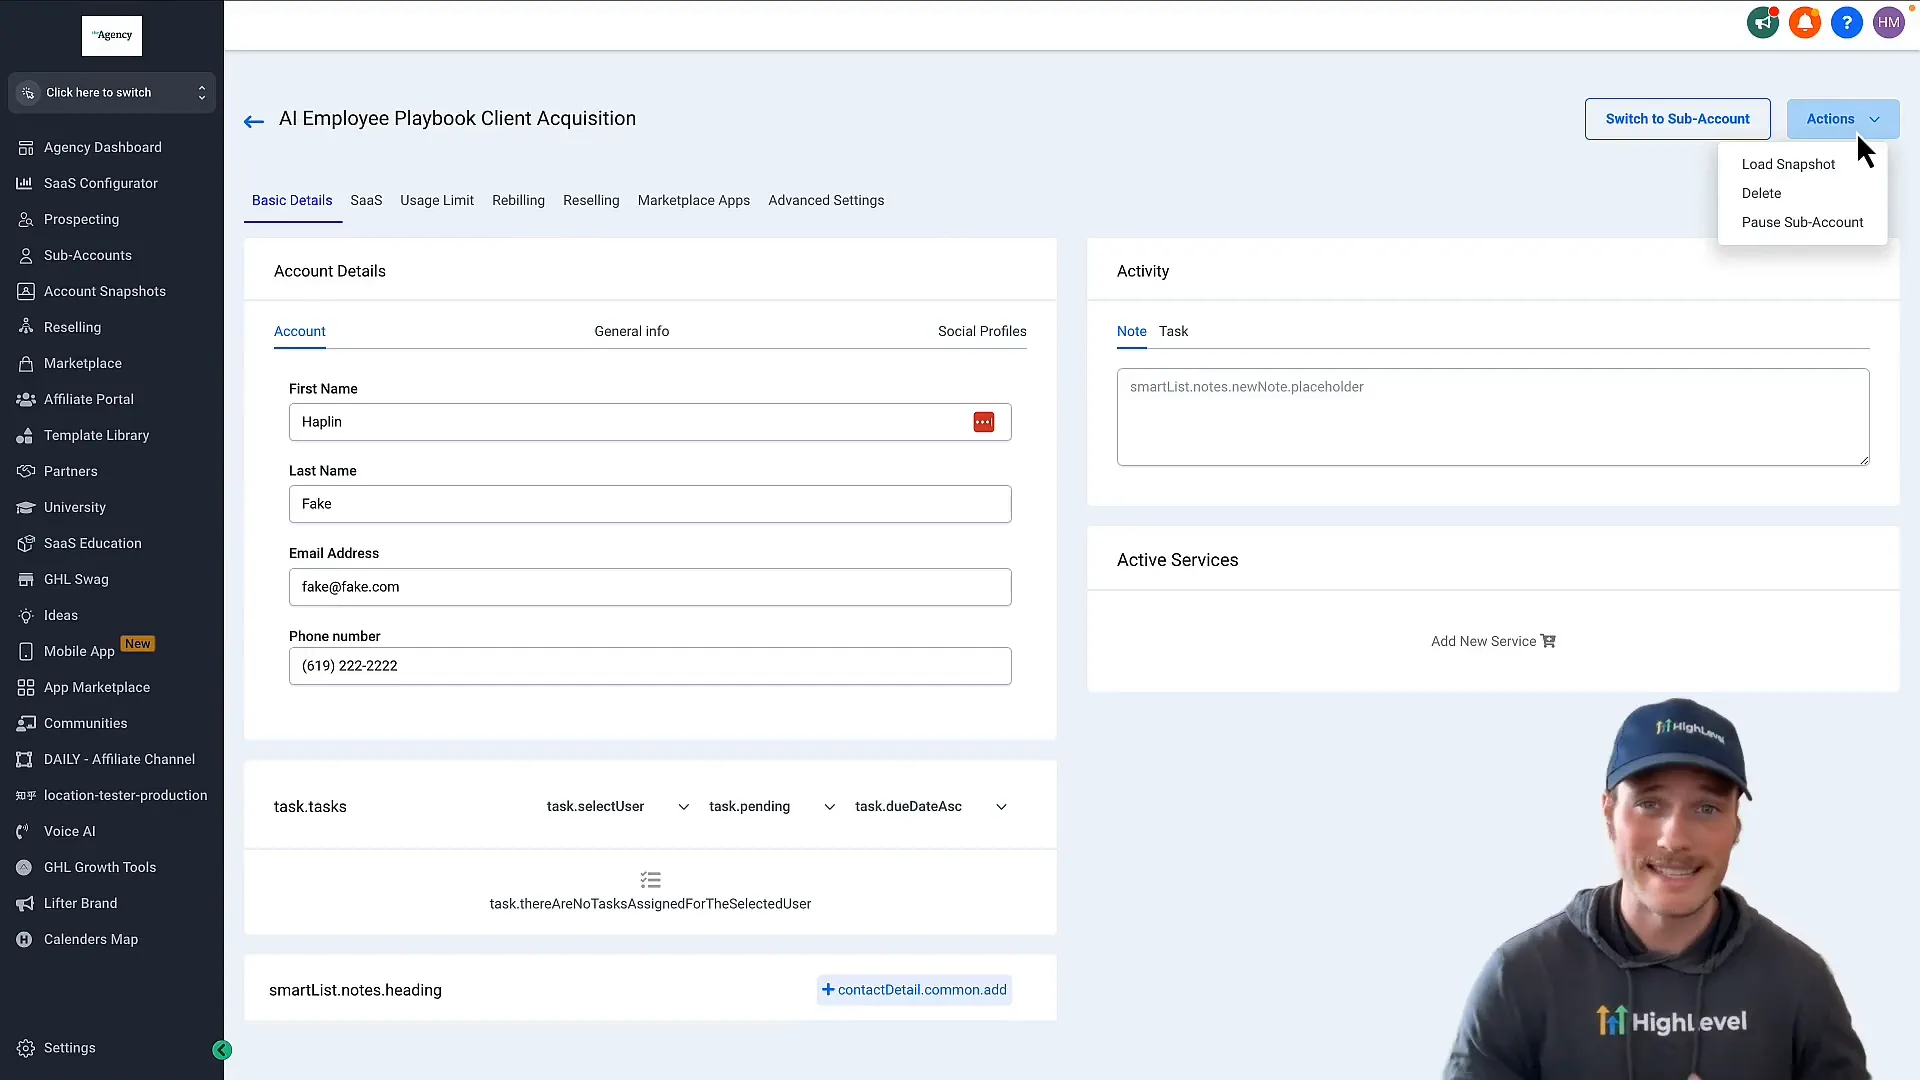Open GHL Growth Tools sidebar link
Screen dimensions: 1920x1080
[x=100, y=867]
